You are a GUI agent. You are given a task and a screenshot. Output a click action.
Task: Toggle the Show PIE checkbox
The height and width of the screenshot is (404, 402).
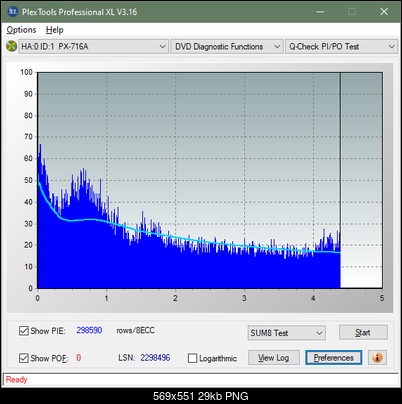coord(24,331)
